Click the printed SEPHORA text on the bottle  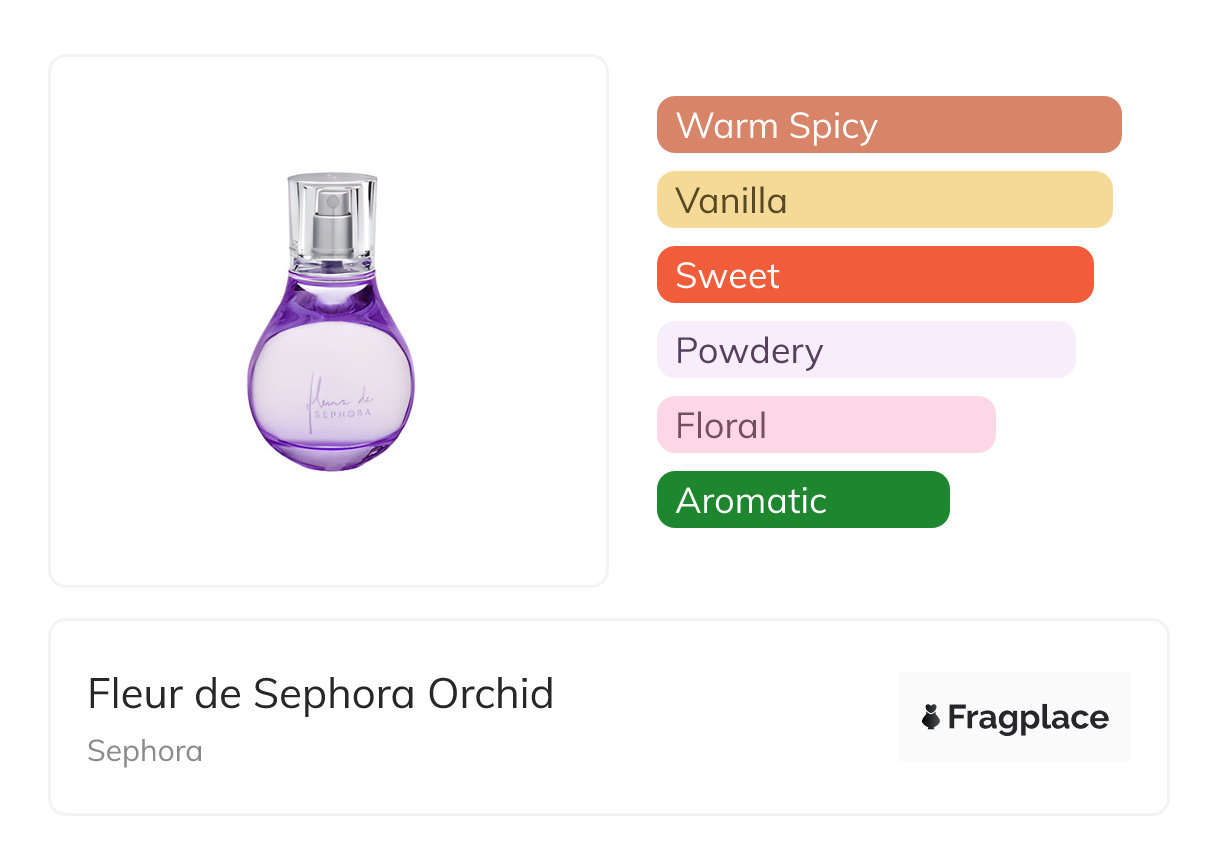[x=343, y=412]
